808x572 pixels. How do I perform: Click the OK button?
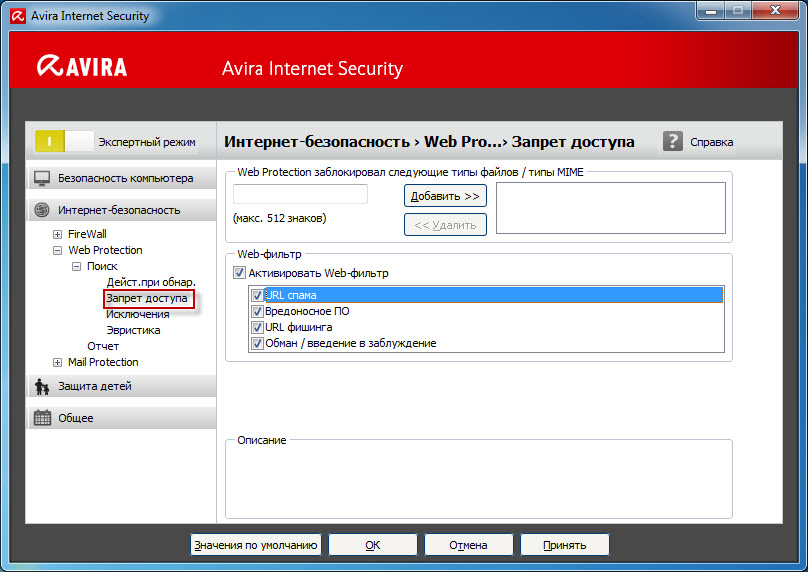pyautogui.click(x=373, y=545)
